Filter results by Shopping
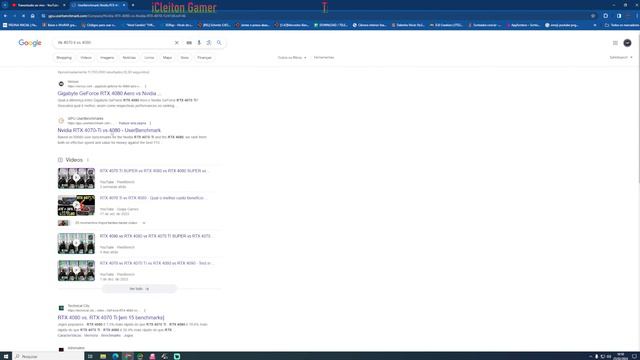 coord(64,58)
